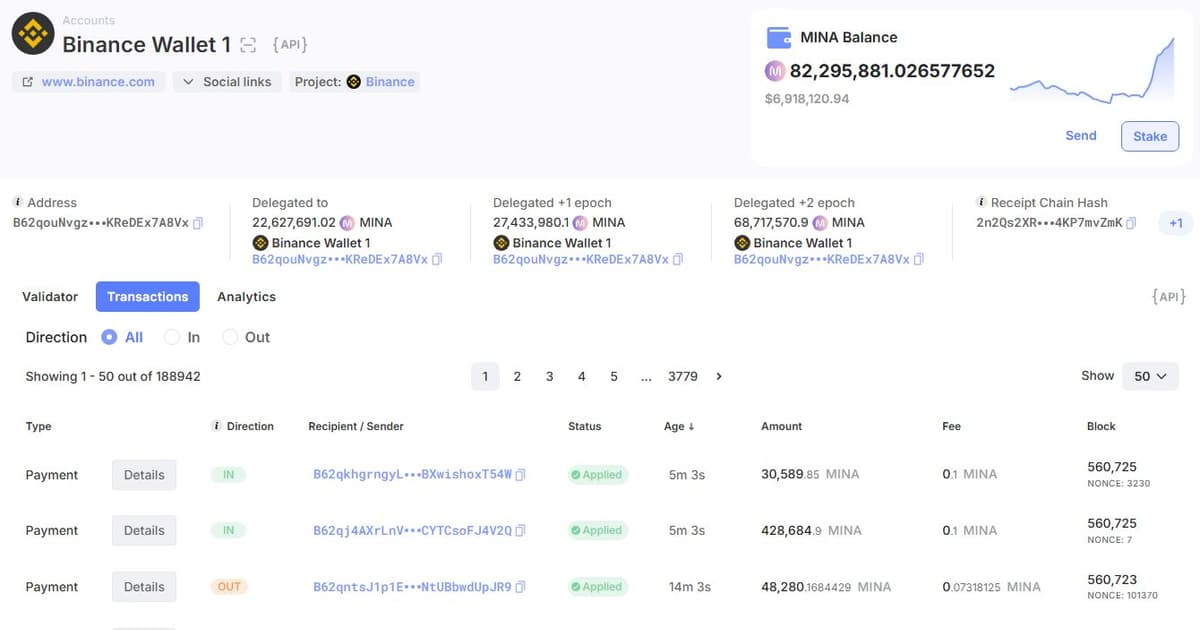Click the Receipt Chain Hash info icon
The image size is (1200, 630).
point(982,202)
